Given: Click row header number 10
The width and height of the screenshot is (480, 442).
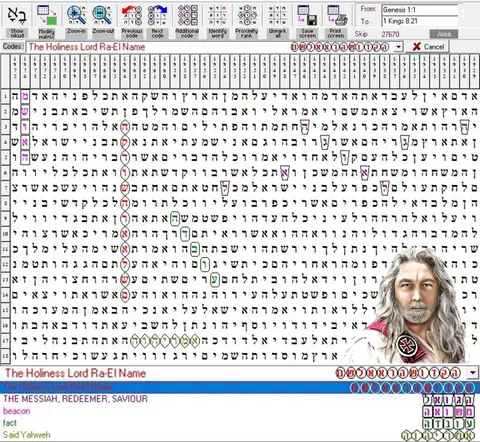Looking at the screenshot, I should (5, 234).
